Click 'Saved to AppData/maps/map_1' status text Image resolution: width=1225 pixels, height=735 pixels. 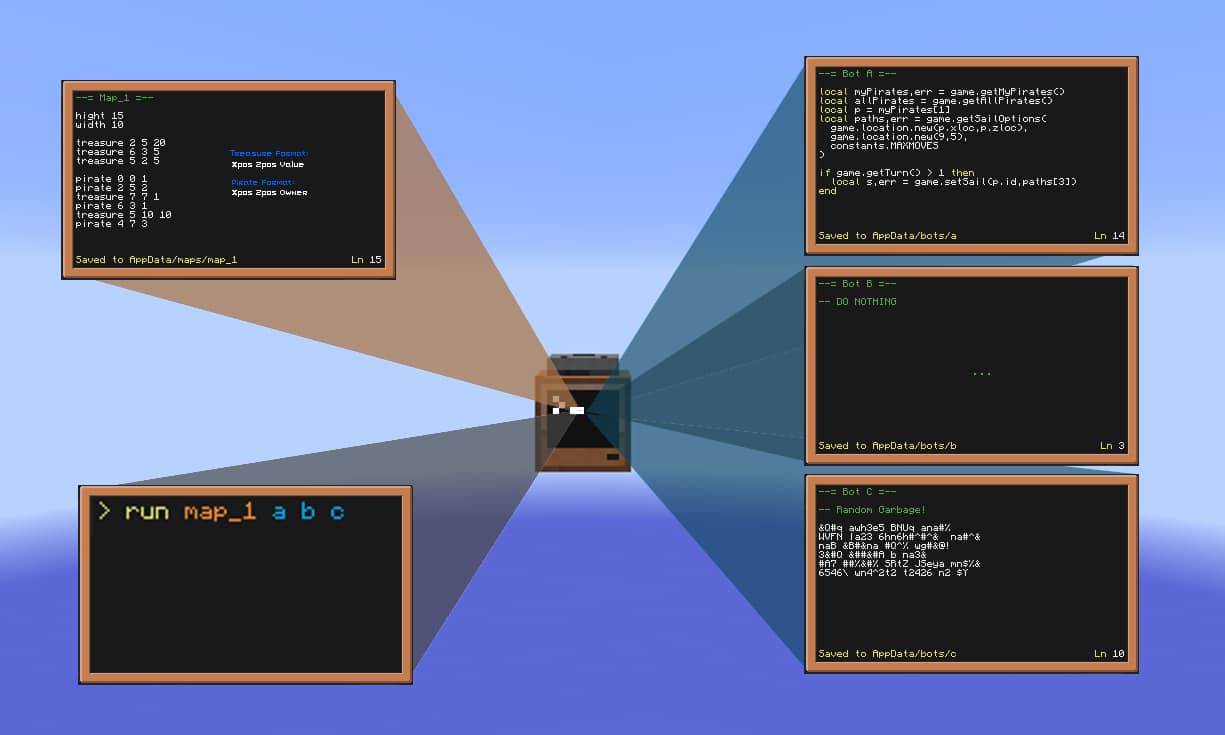point(156,260)
